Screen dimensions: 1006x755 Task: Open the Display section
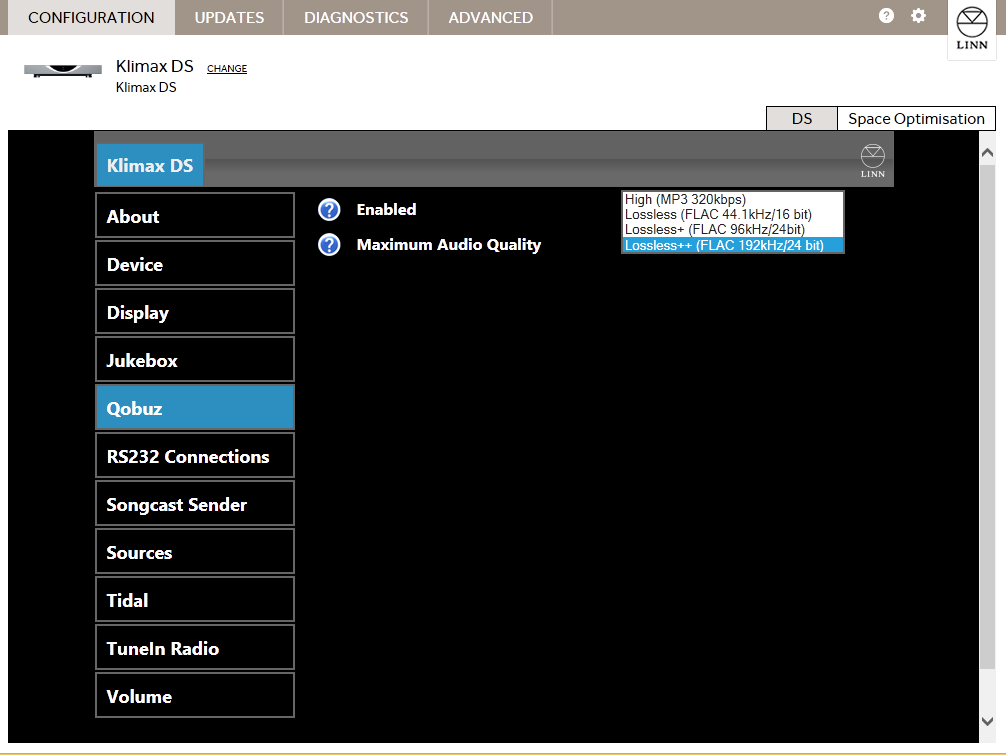195,312
